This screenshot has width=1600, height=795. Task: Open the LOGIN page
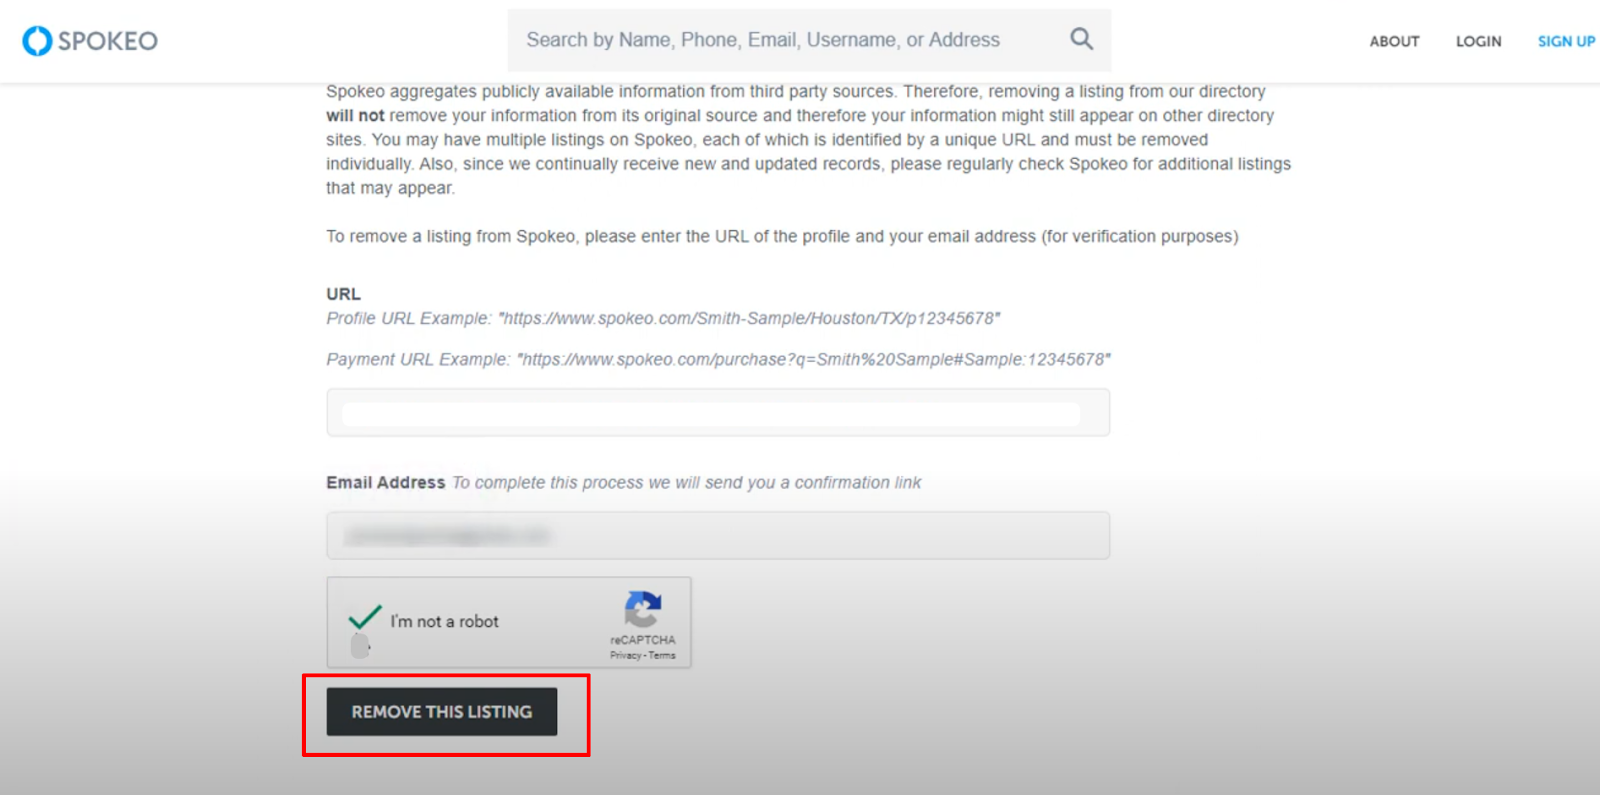(x=1478, y=41)
